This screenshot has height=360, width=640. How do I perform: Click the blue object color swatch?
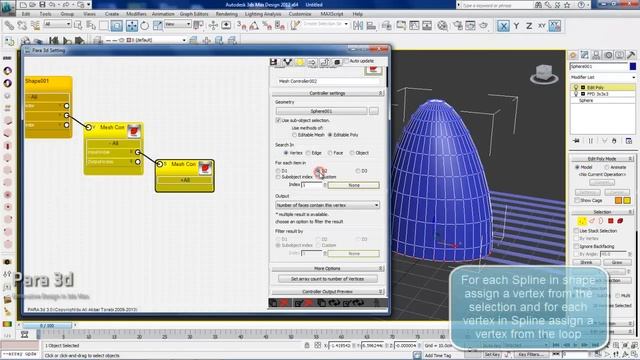(x=633, y=66)
